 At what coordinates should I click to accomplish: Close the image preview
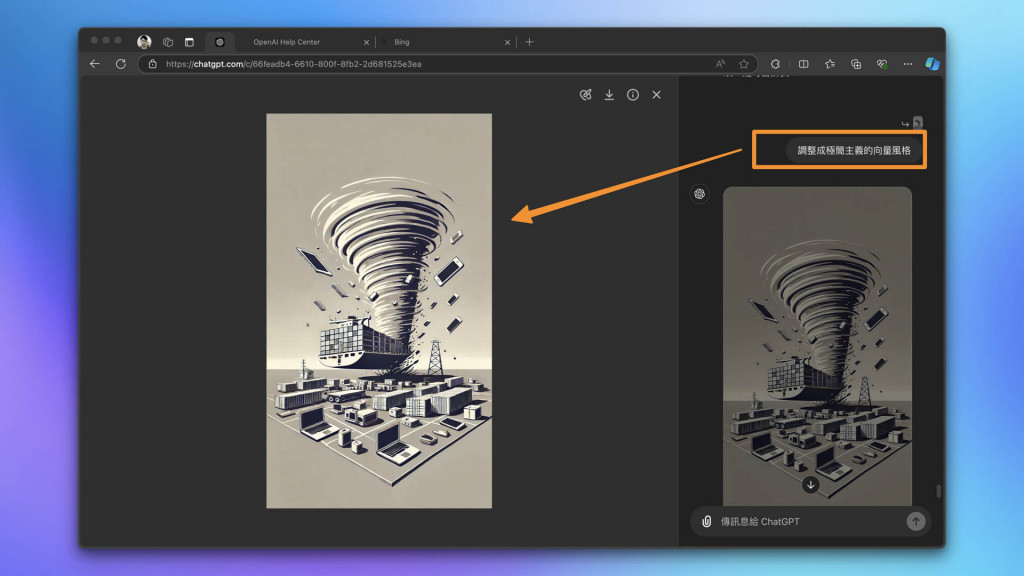tap(656, 95)
